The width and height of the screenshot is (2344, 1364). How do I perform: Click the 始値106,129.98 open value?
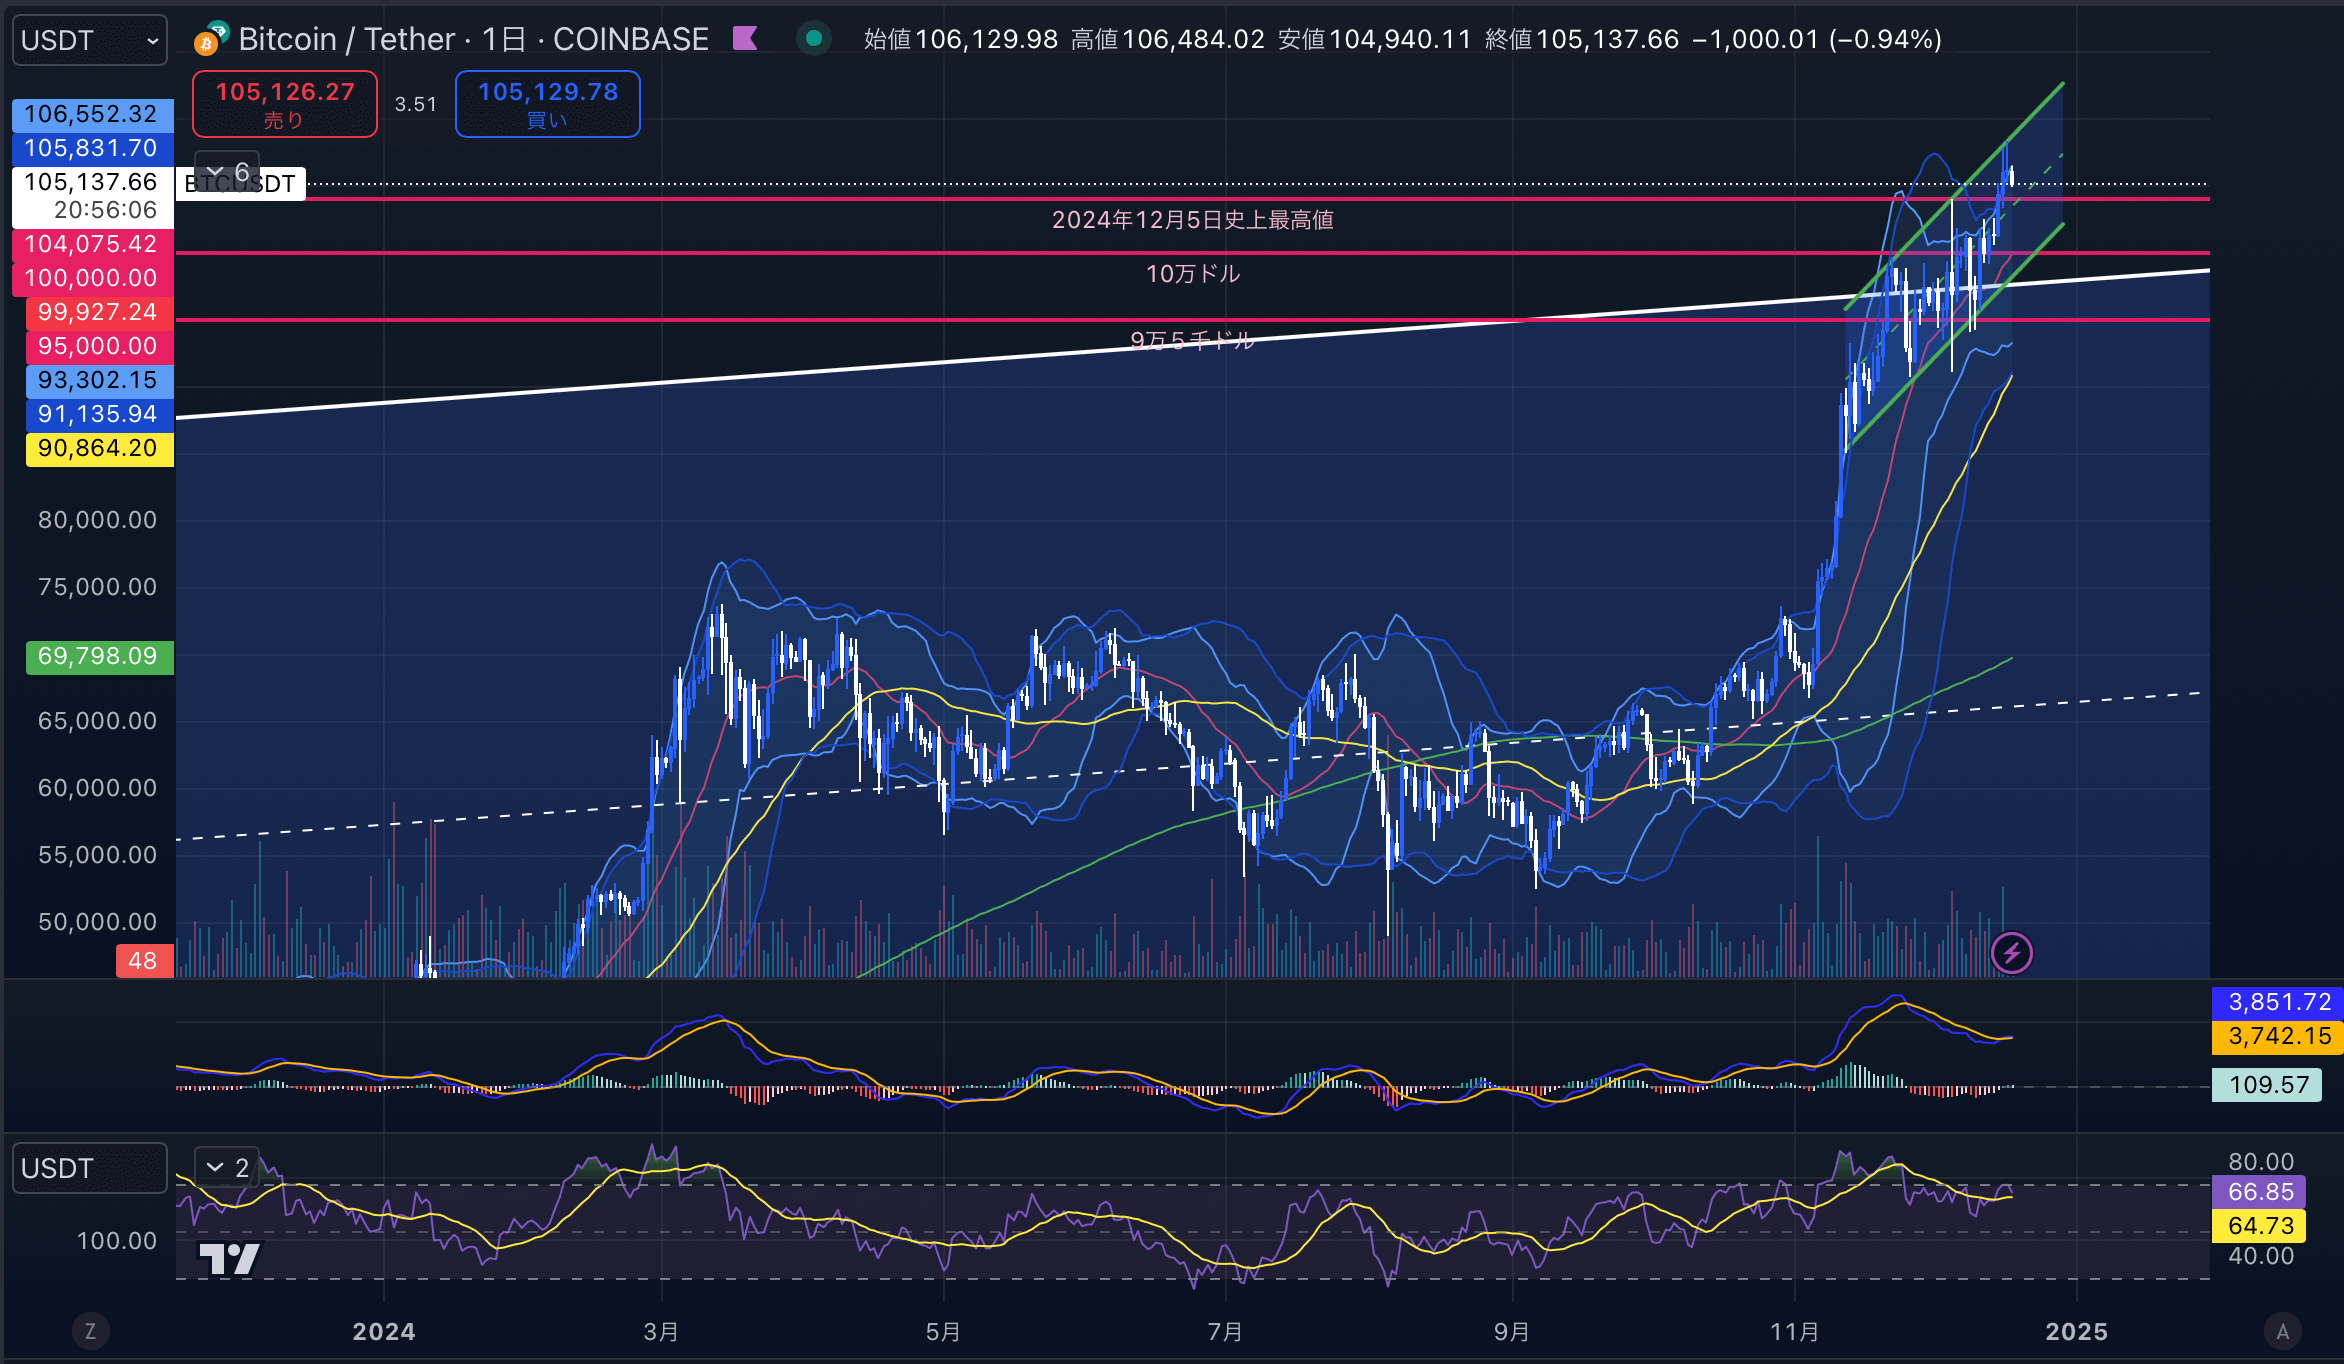[x=961, y=39]
